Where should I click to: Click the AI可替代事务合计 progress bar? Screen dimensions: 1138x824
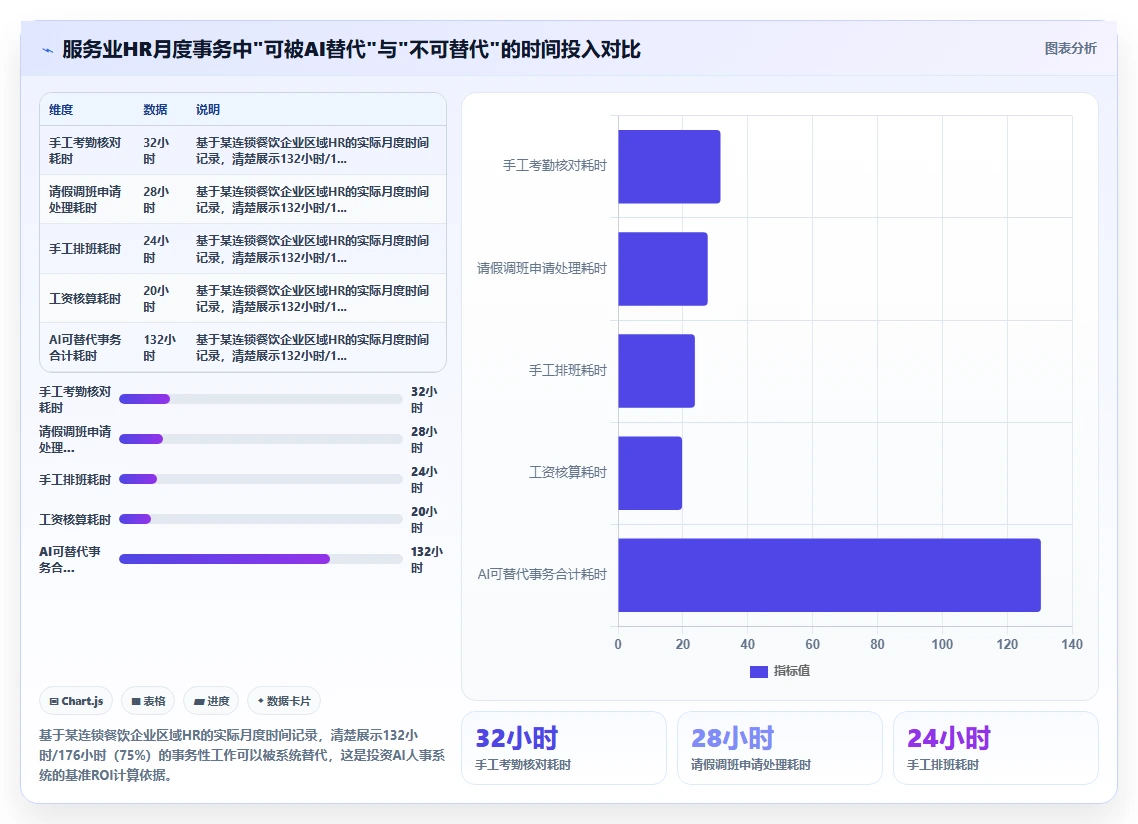click(261, 559)
